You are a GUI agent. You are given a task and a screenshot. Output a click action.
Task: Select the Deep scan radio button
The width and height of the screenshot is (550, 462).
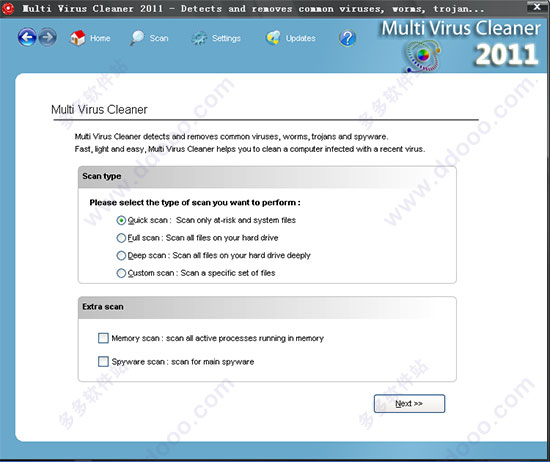click(121, 255)
